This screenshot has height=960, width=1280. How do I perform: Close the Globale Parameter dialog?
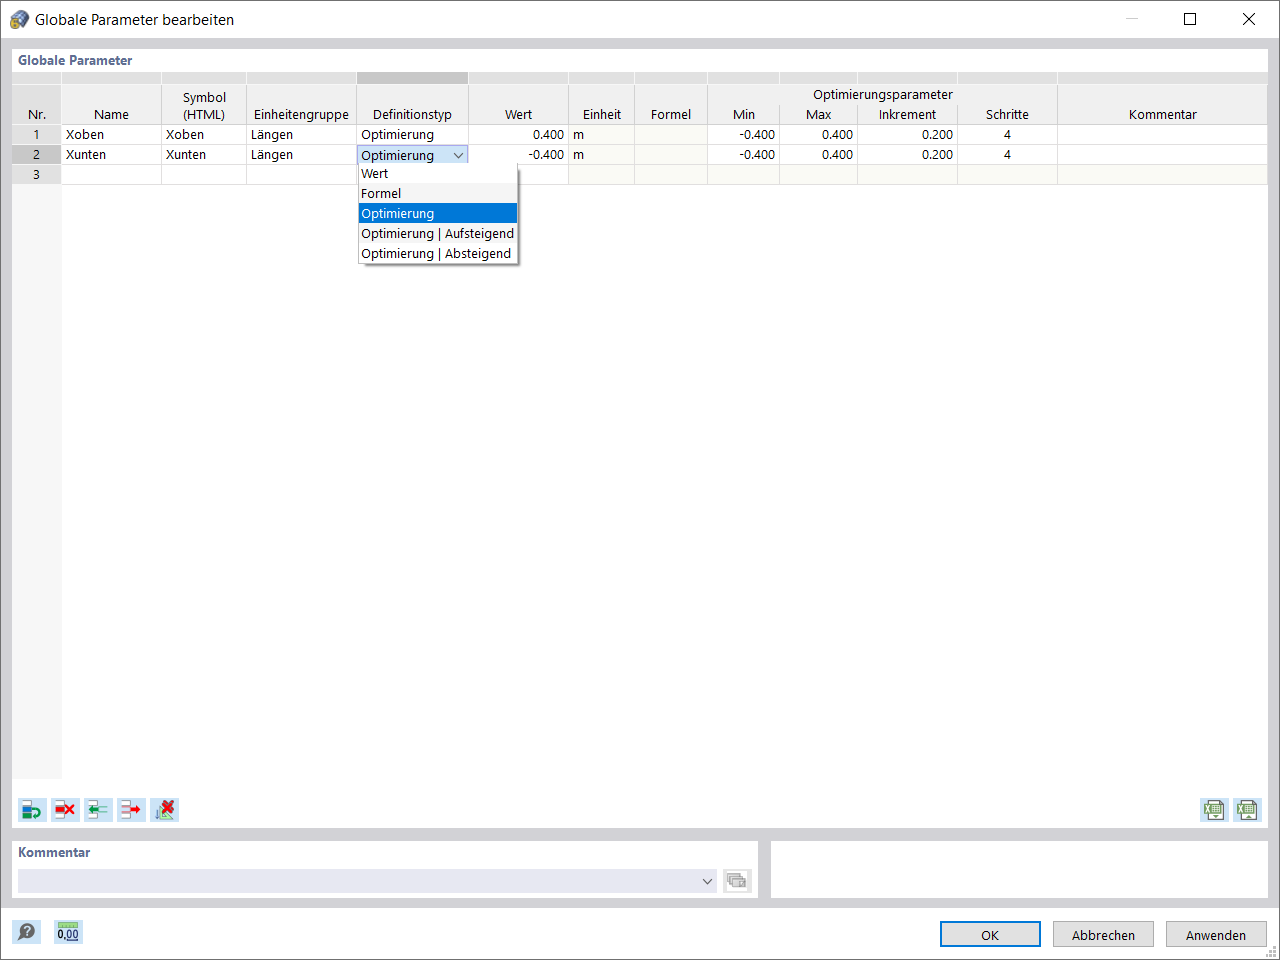(x=1249, y=19)
